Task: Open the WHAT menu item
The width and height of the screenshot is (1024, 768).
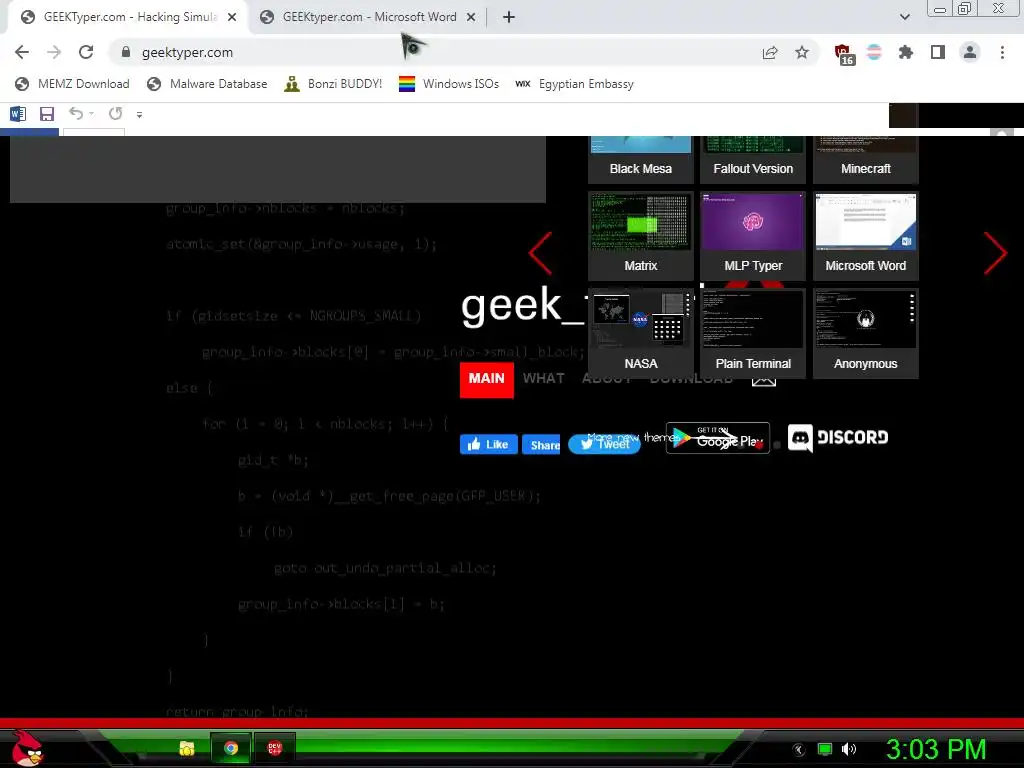Action: (x=543, y=379)
